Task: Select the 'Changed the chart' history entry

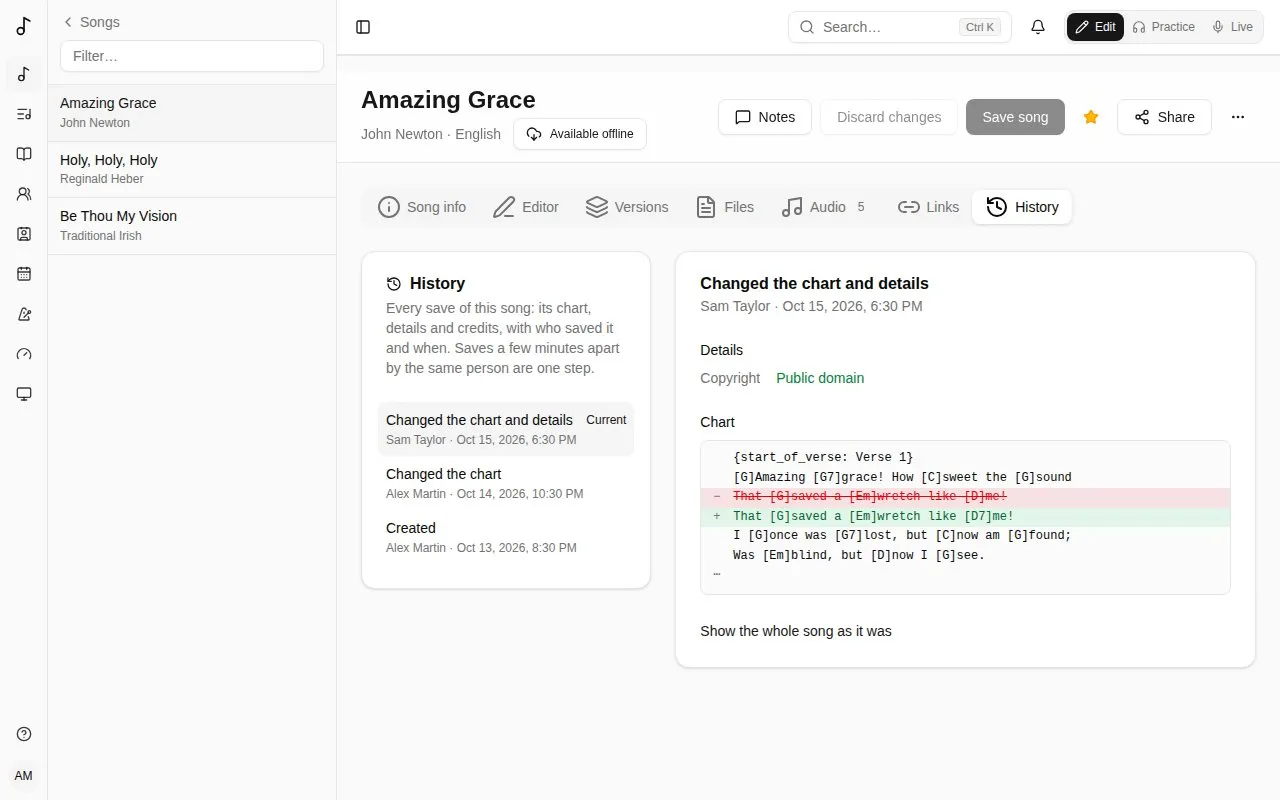Action: tap(506, 483)
